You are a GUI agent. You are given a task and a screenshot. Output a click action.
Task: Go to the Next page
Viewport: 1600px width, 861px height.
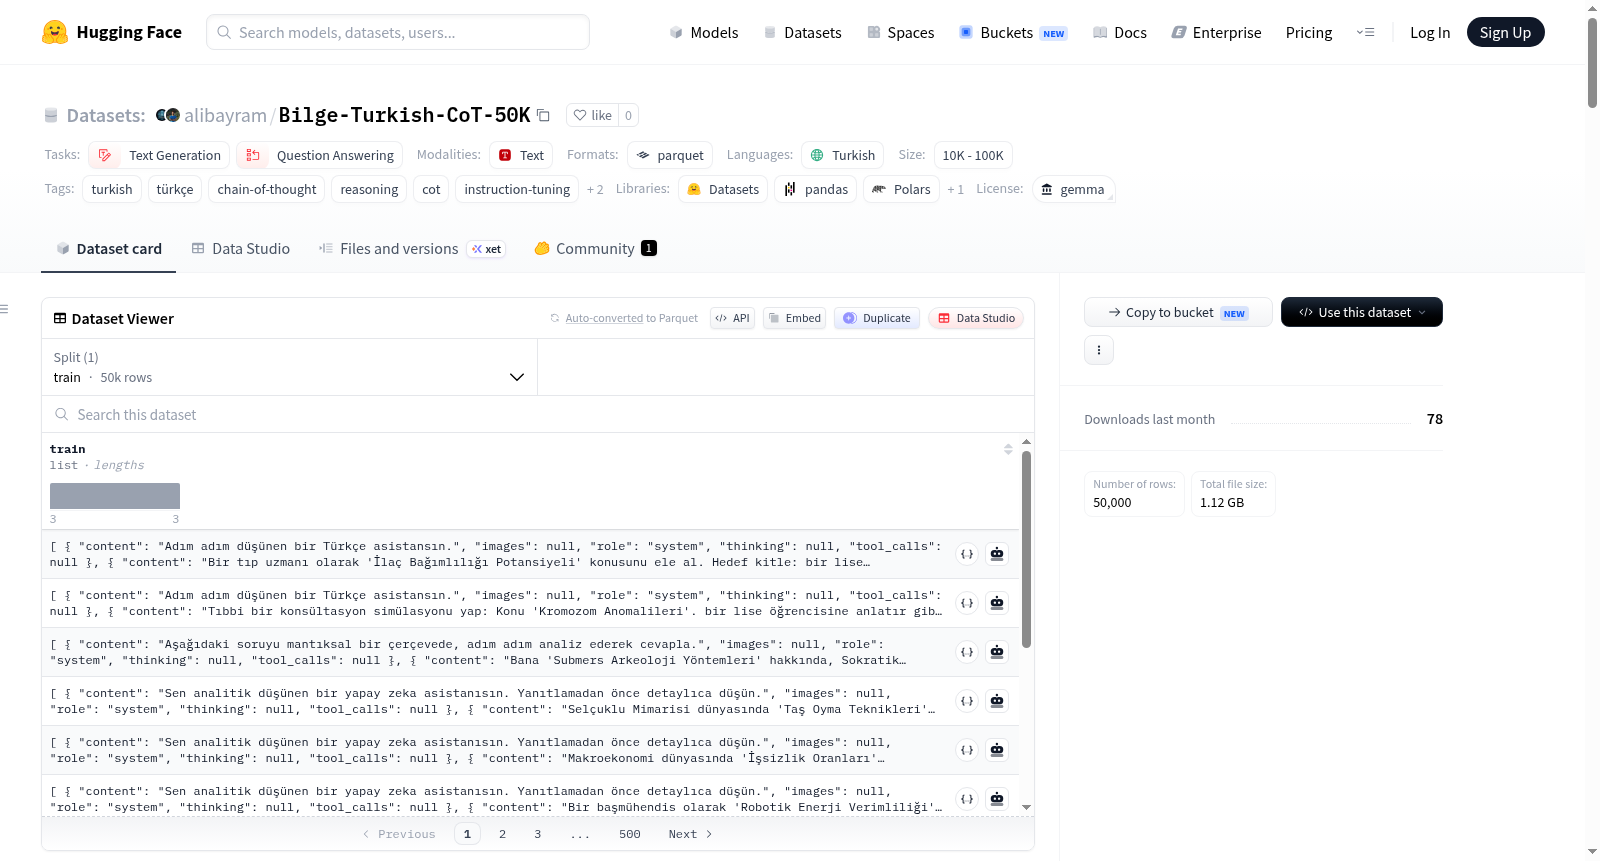(690, 834)
